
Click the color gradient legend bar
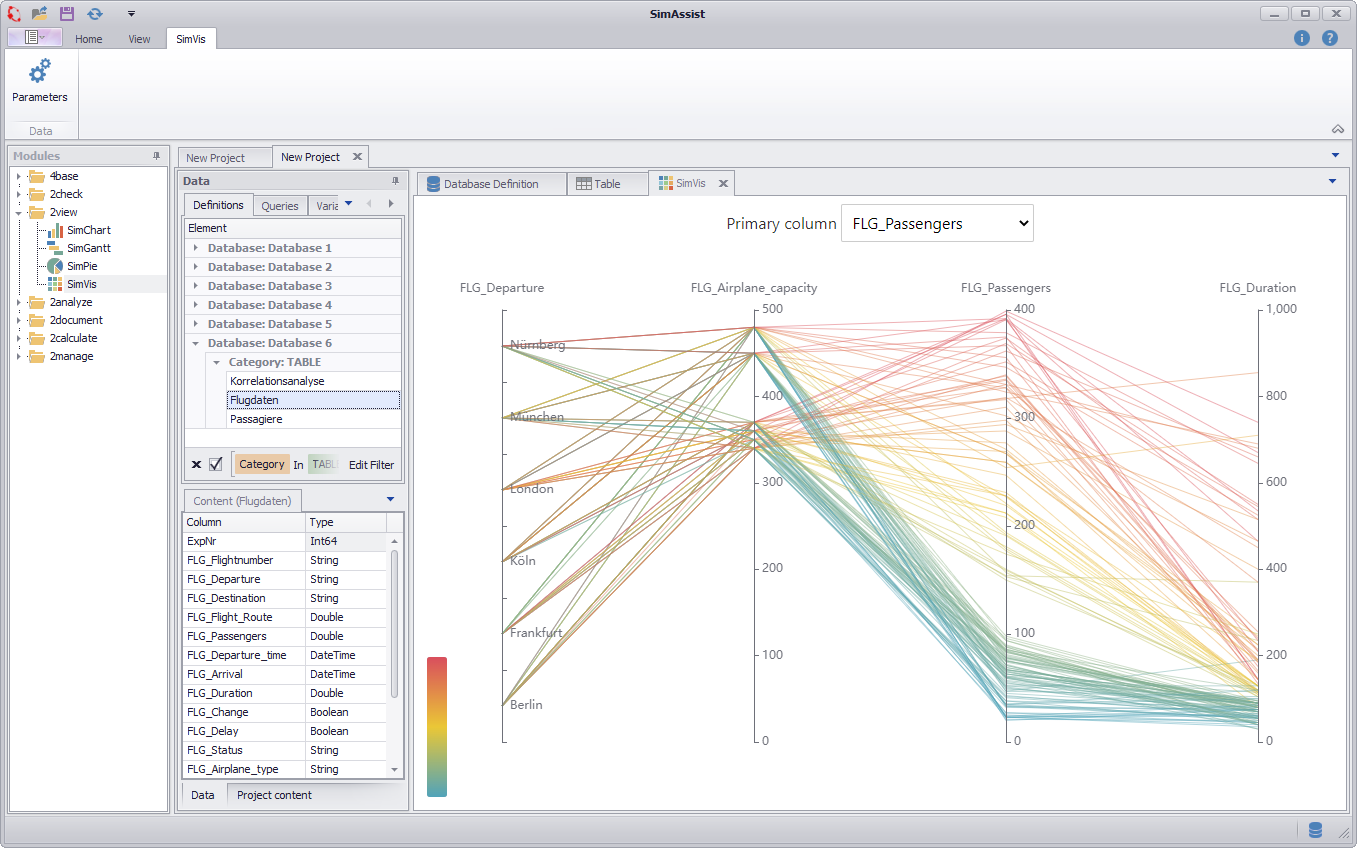(x=437, y=726)
